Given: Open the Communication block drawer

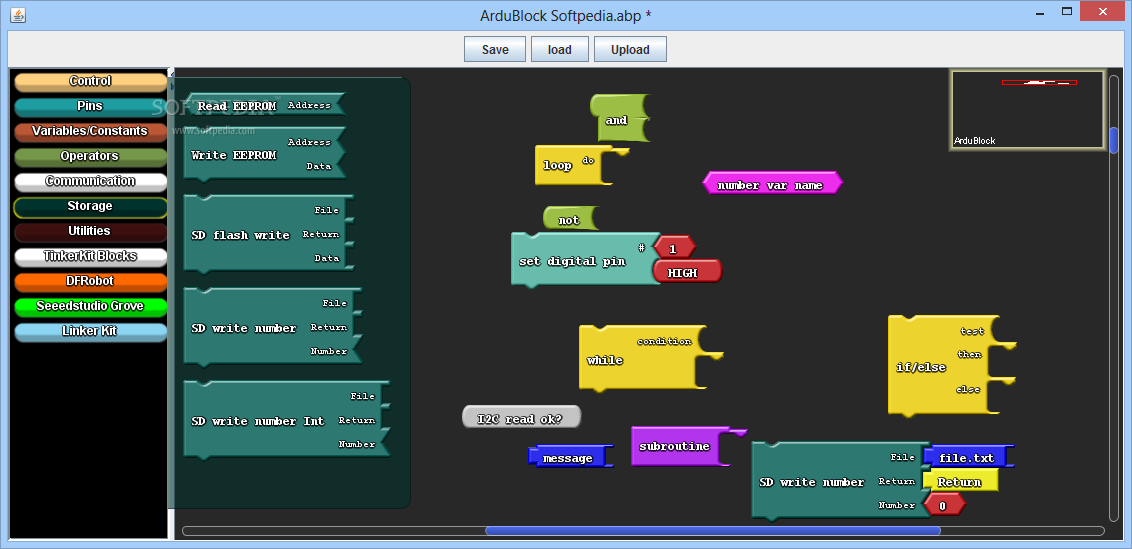Looking at the screenshot, I should tap(90, 181).
